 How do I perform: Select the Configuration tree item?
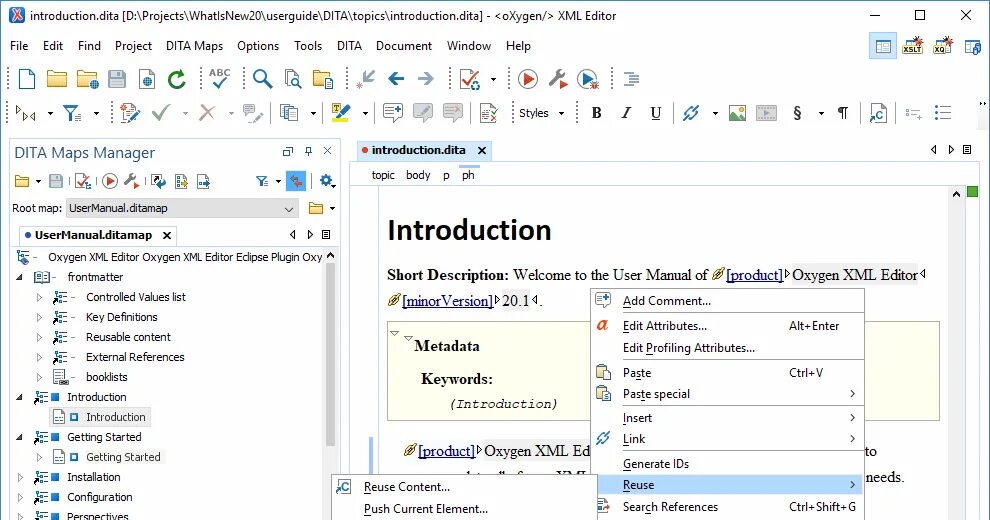(x=100, y=497)
